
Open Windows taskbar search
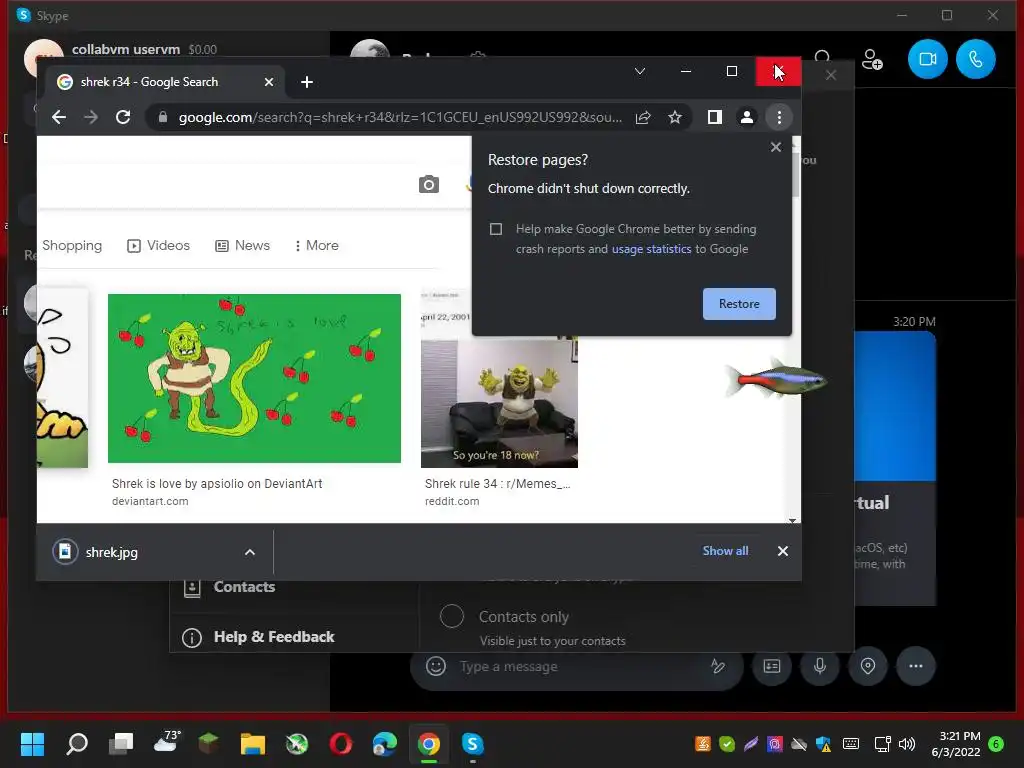point(77,744)
